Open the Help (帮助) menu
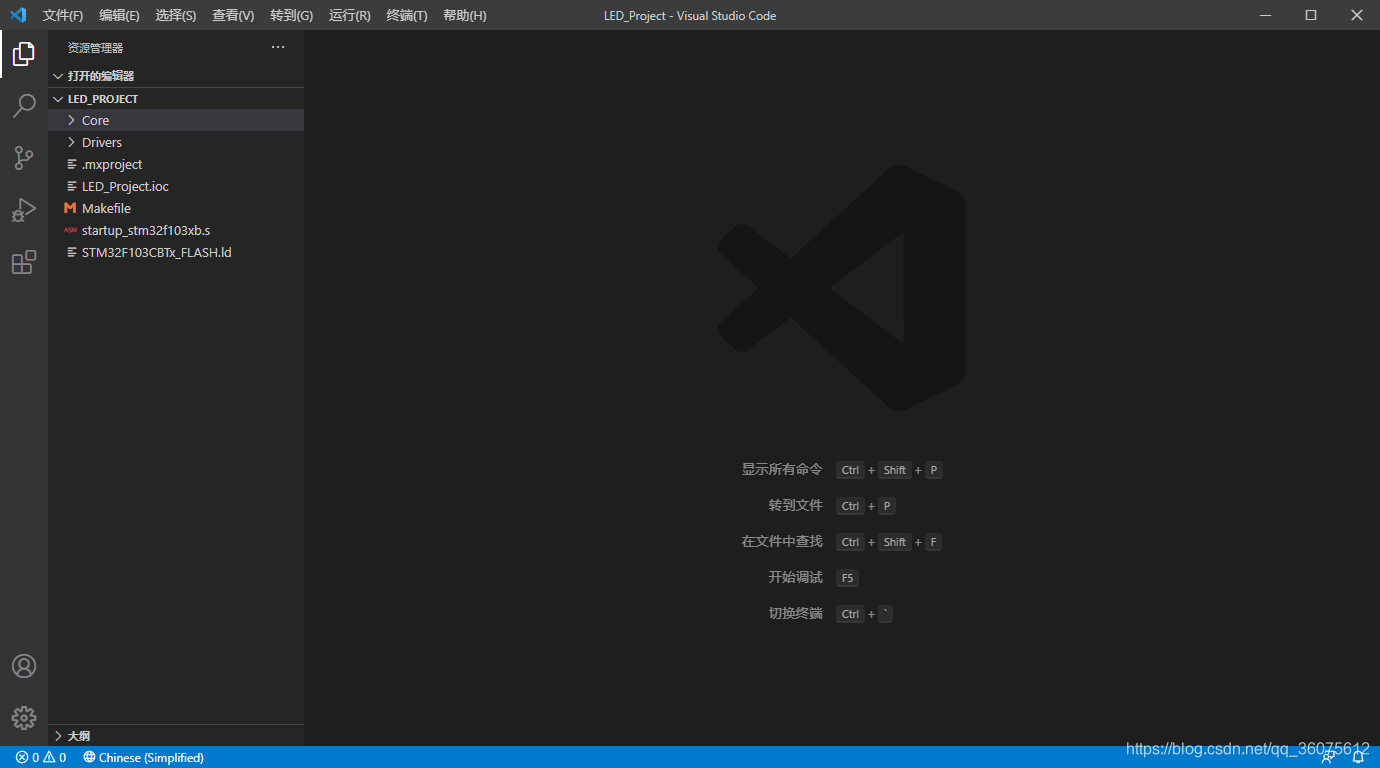1380x768 pixels. pyautogui.click(x=465, y=15)
